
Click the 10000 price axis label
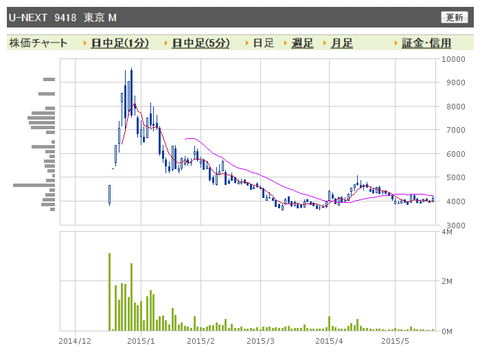(x=453, y=59)
